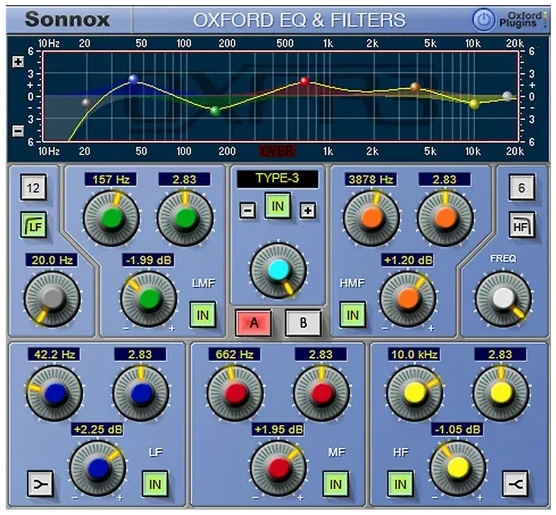Click the +2.25 dB value field

[x=97, y=430]
